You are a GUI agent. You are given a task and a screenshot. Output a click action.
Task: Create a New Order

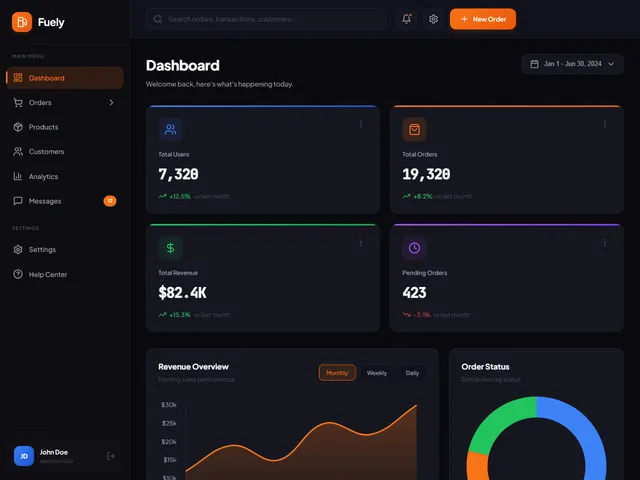(483, 19)
